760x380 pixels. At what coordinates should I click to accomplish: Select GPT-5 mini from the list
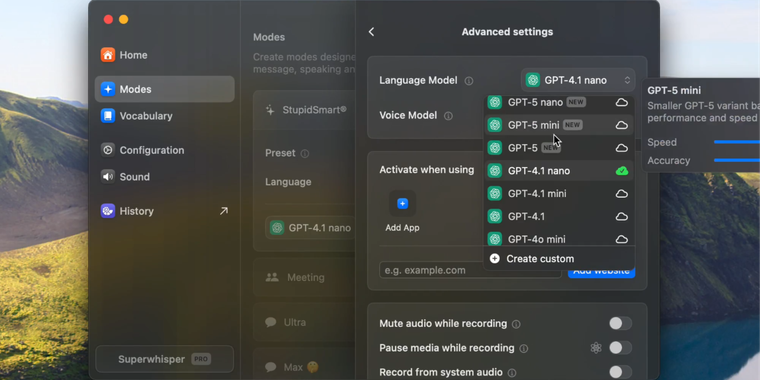coord(559,125)
